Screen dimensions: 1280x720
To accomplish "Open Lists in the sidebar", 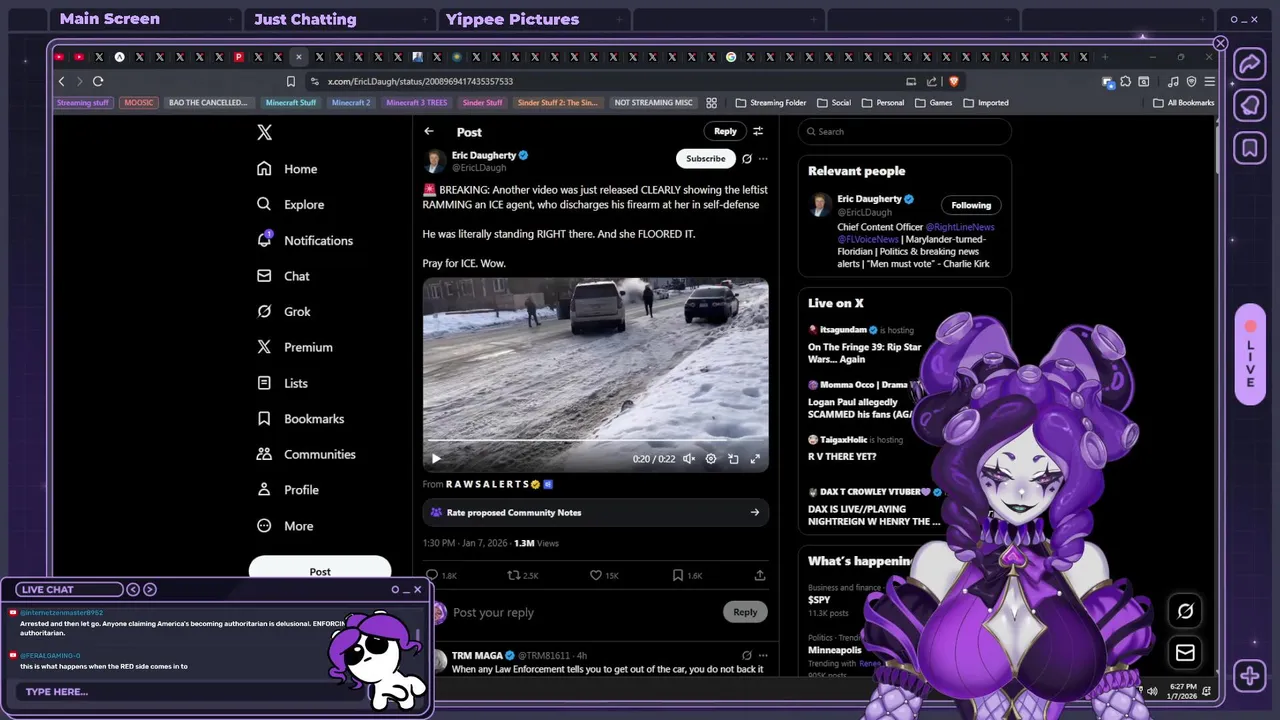I will (282, 383).
